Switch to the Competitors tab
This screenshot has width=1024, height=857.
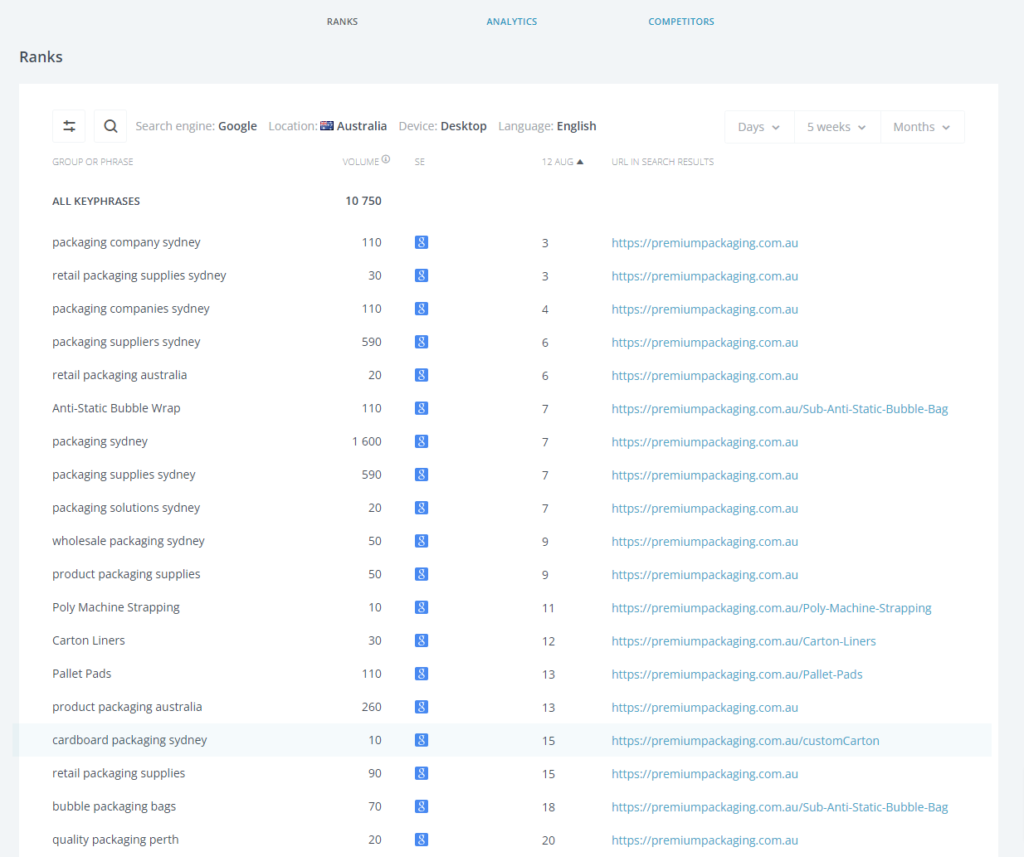pos(681,22)
